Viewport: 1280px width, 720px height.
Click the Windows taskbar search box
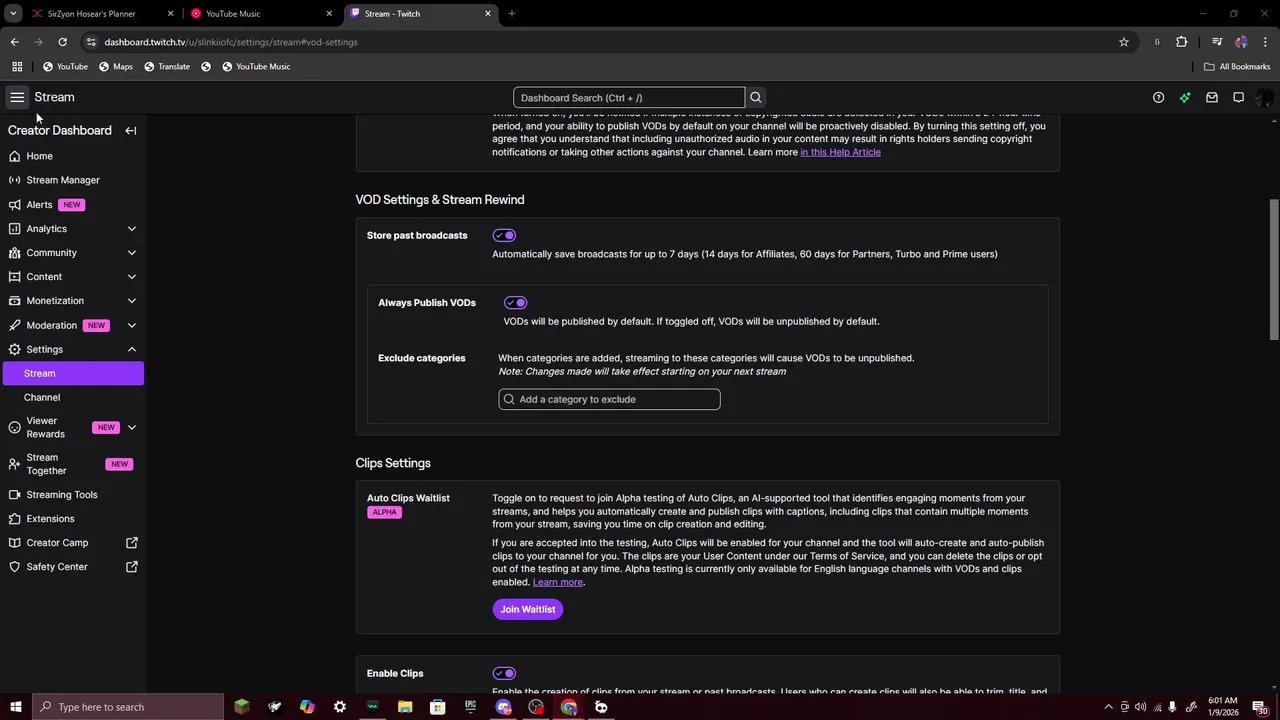(128, 707)
